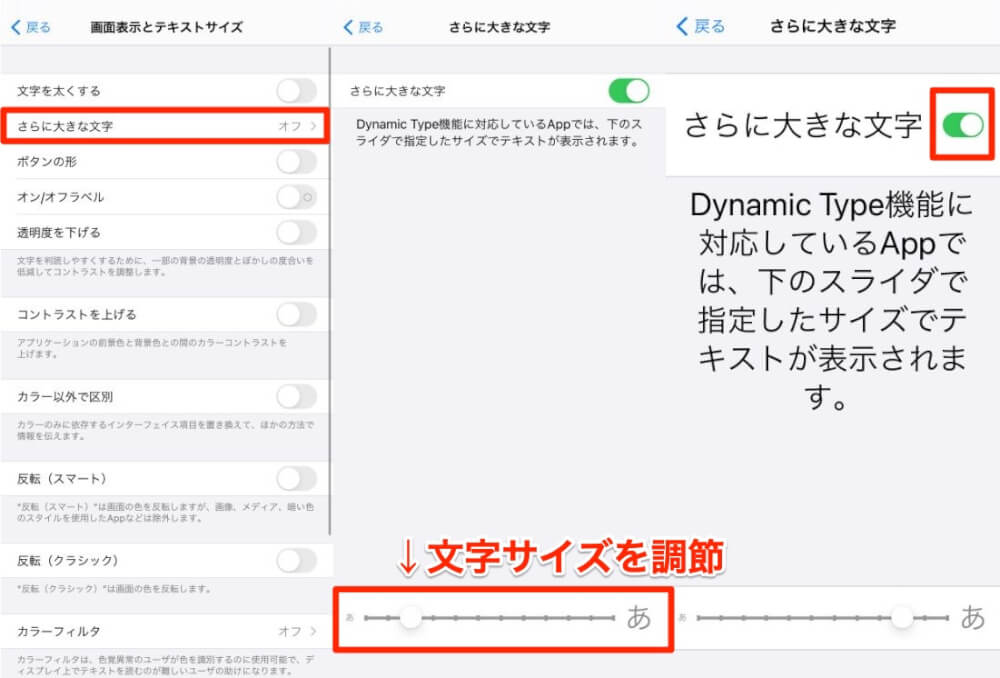
Task: Enable the コントラストを上げる switch
Action: pos(296,312)
